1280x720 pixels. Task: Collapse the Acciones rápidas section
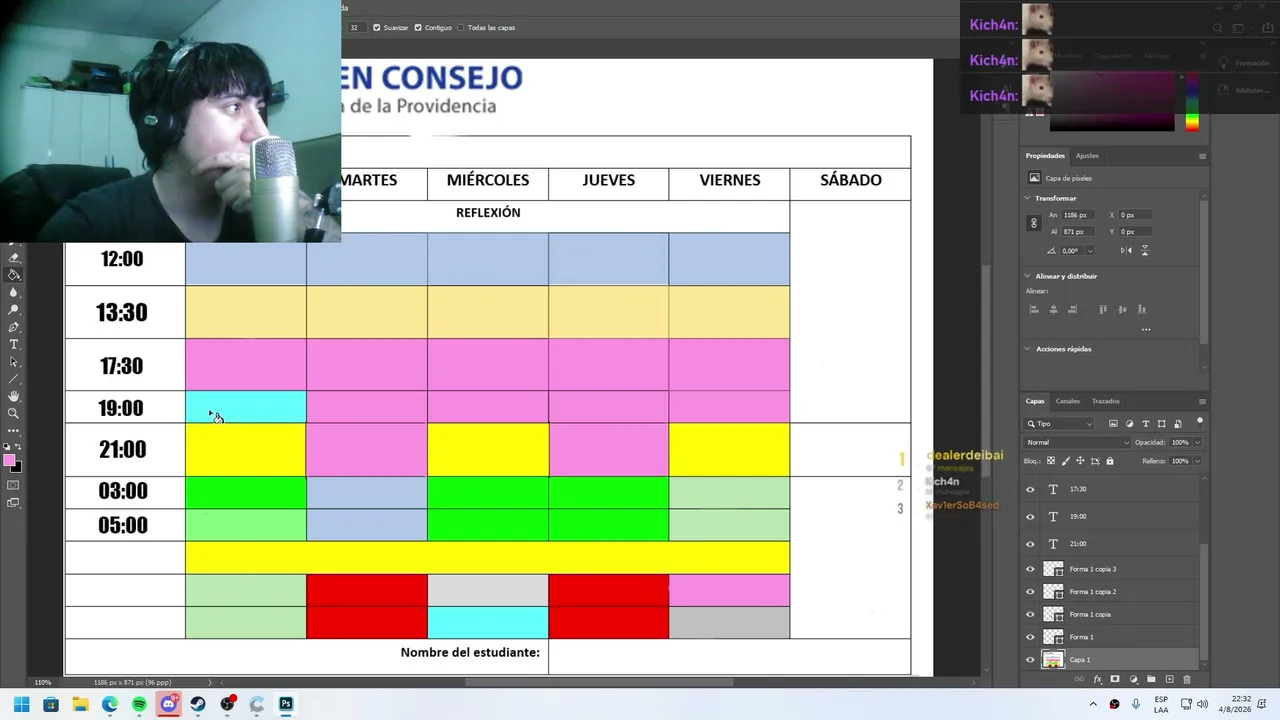pos(1028,349)
